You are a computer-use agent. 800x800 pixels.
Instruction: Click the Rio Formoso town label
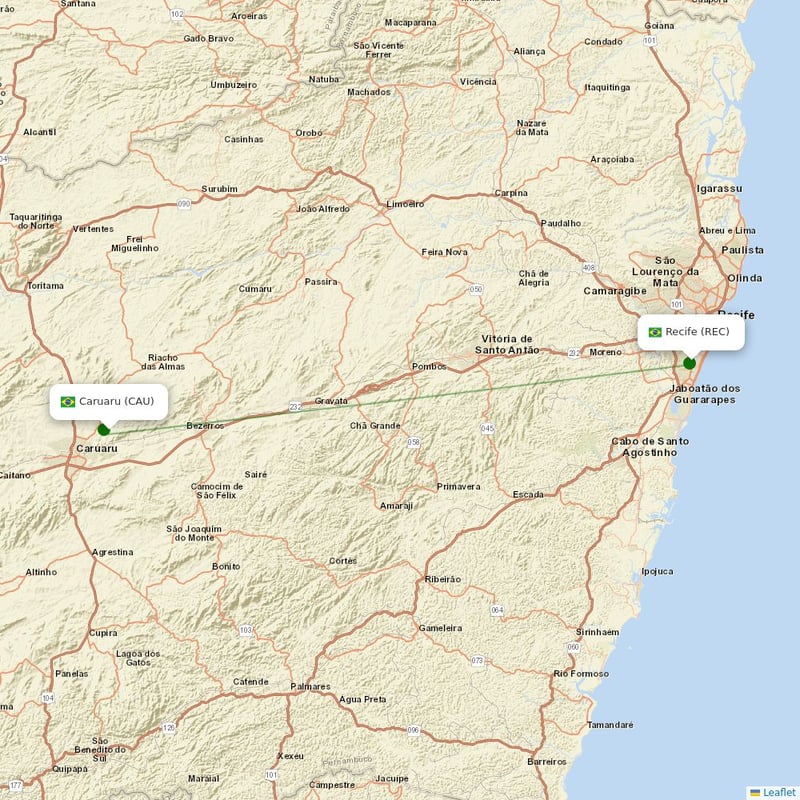pos(581,673)
